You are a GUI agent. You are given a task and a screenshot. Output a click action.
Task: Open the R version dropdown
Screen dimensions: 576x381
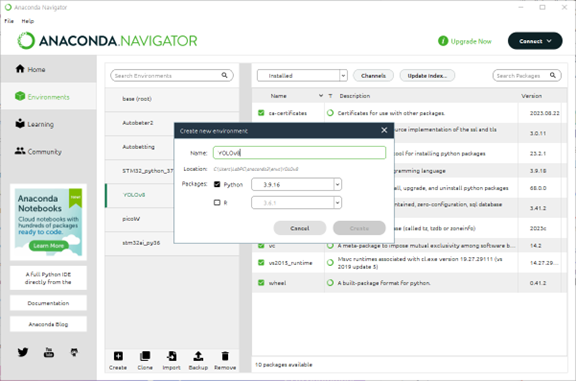pos(296,203)
